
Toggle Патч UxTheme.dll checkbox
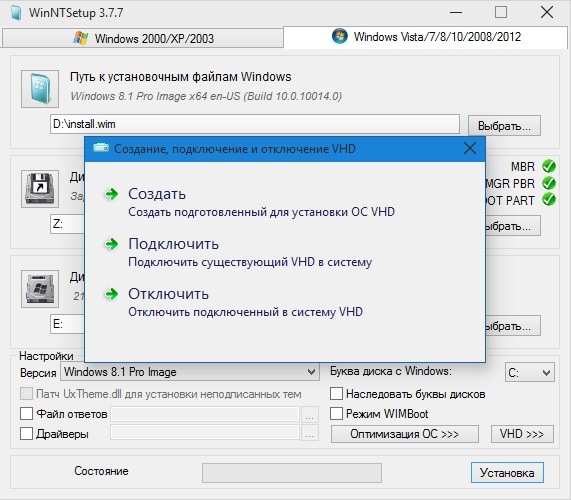click(26, 394)
